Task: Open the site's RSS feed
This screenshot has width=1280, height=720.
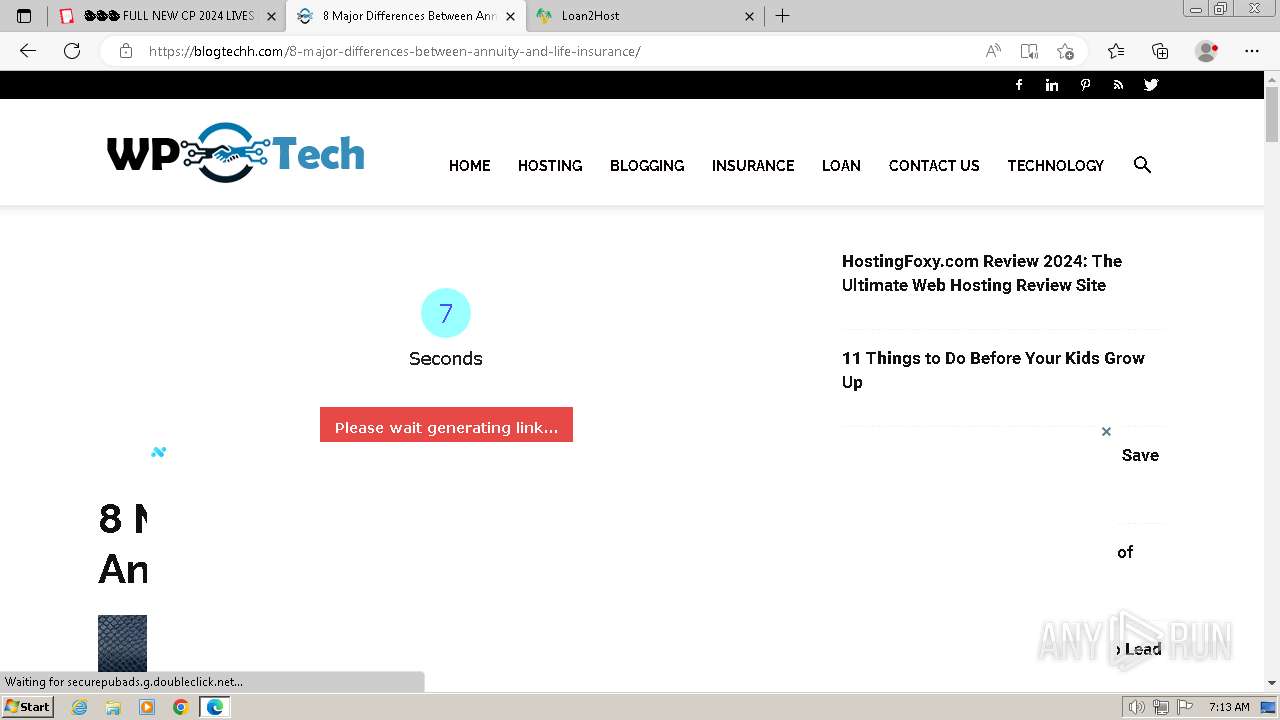Action: [1118, 85]
